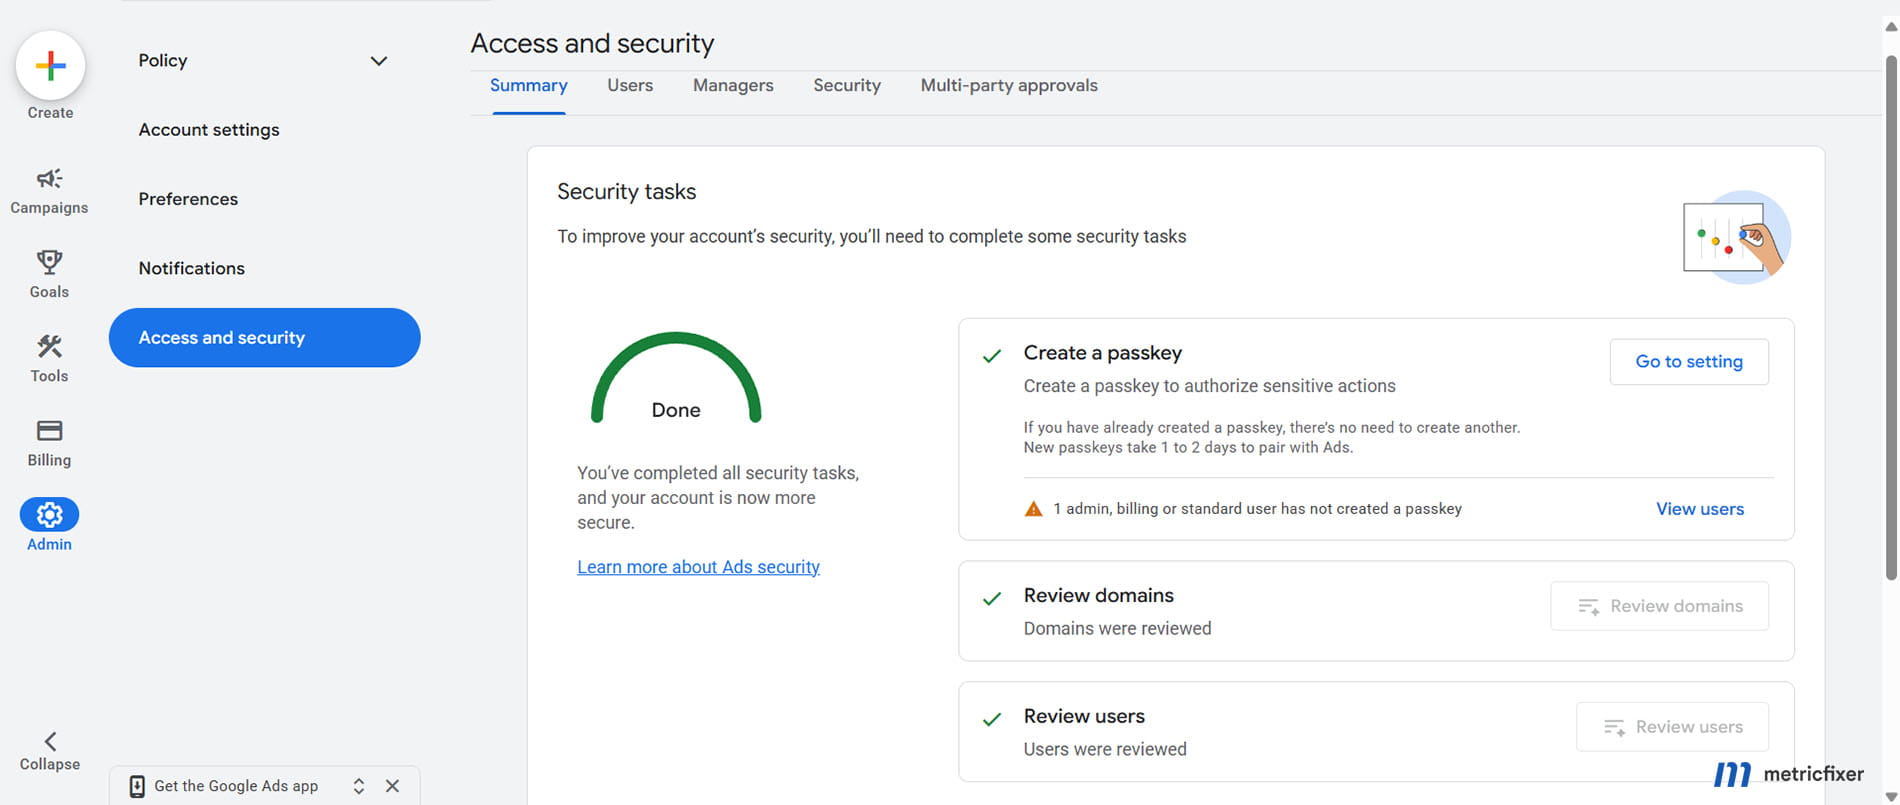Open Notifications in the admin menu
This screenshot has height=805, width=1900.
point(192,268)
